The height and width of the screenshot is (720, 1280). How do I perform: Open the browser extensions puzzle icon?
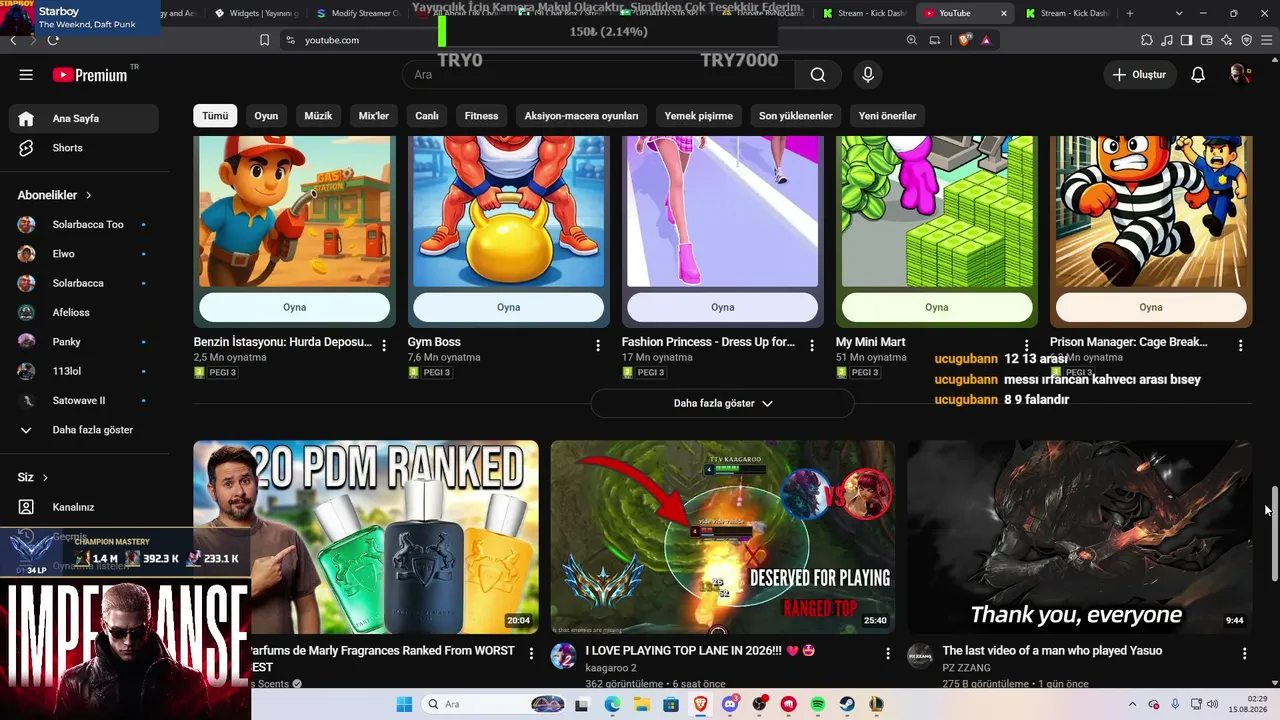1146,40
